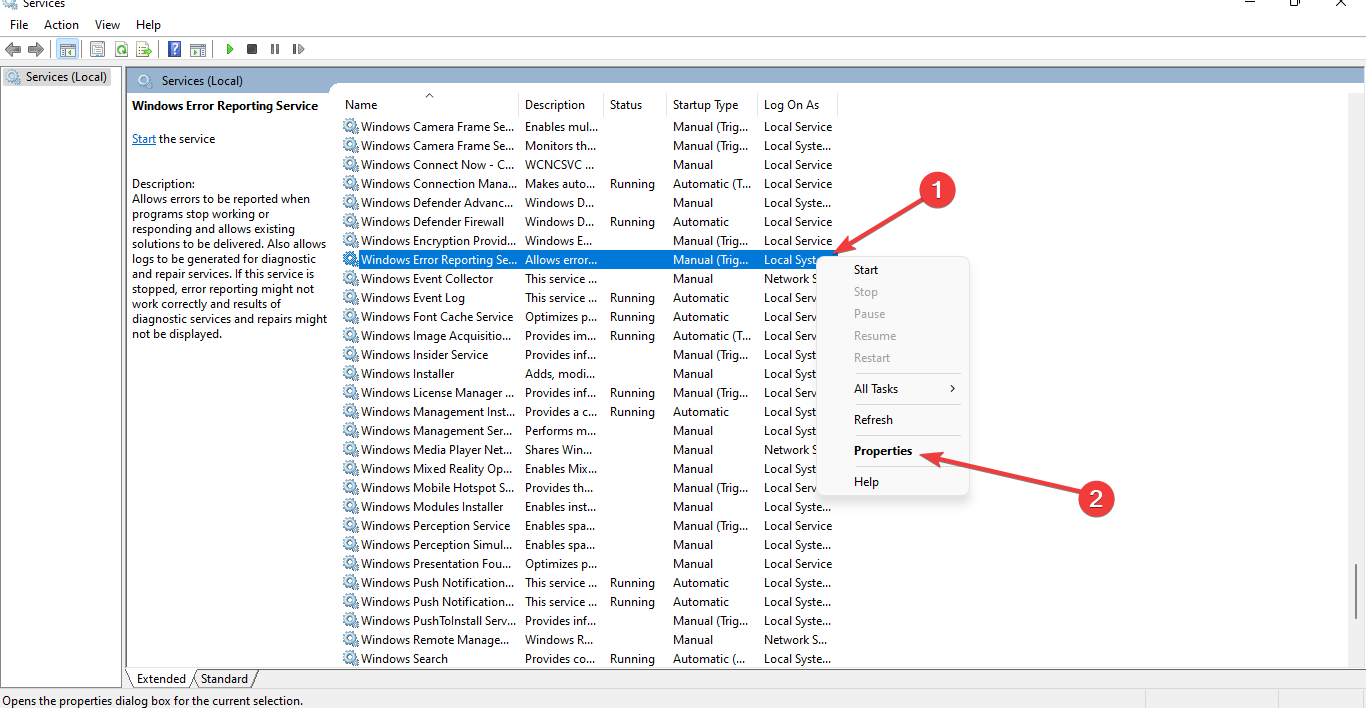The width and height of the screenshot is (1366, 708).
Task: Select the Windows Installer service name
Action: 407,374
